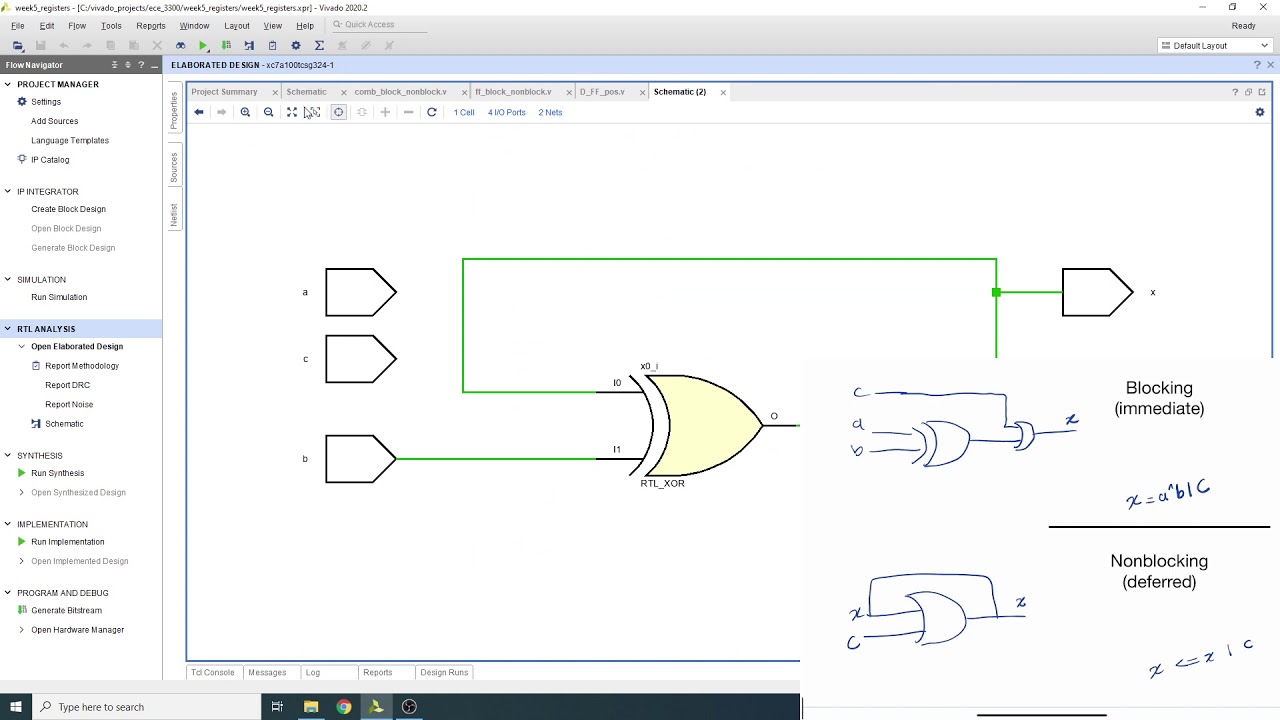
Task: Run Implementation from Flow Navigator
Action: point(67,542)
